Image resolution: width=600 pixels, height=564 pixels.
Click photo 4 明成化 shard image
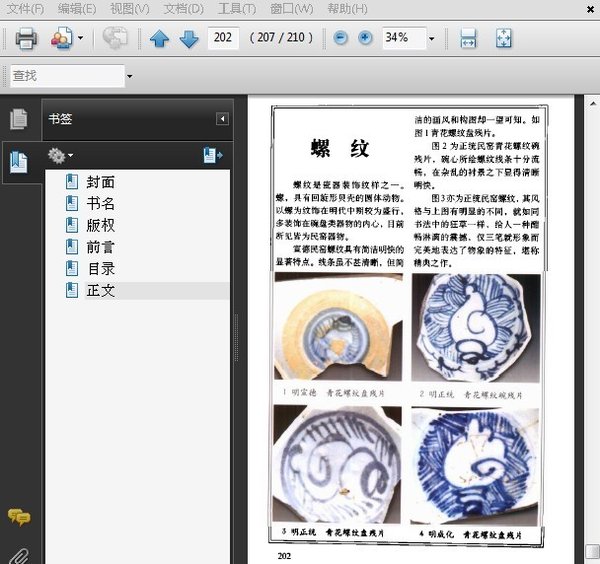(x=474, y=466)
